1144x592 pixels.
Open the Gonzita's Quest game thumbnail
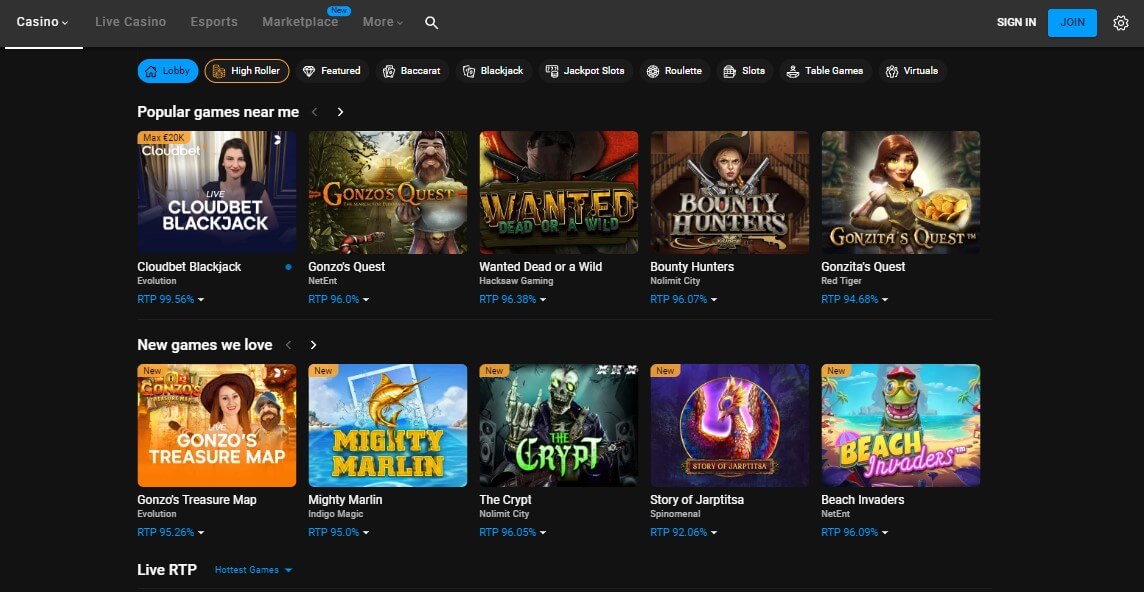900,192
